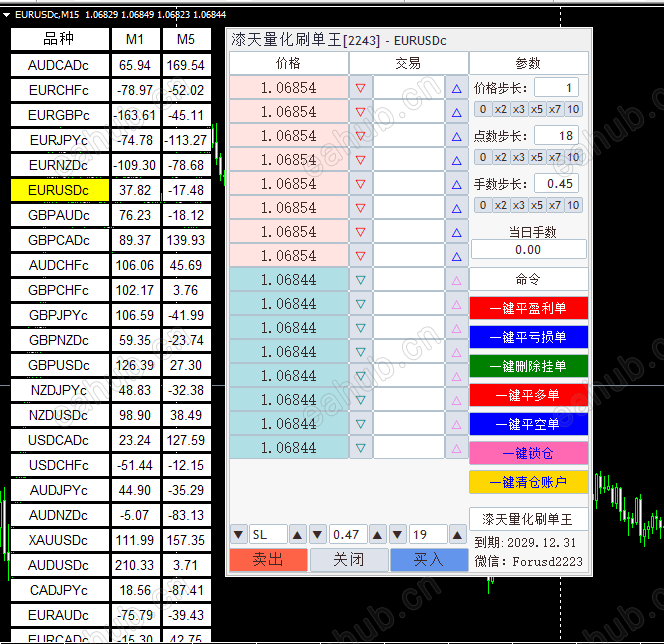Viewport: 664px width, 644px height.
Task: Click the 价格步长 input field
Action: tap(556, 88)
